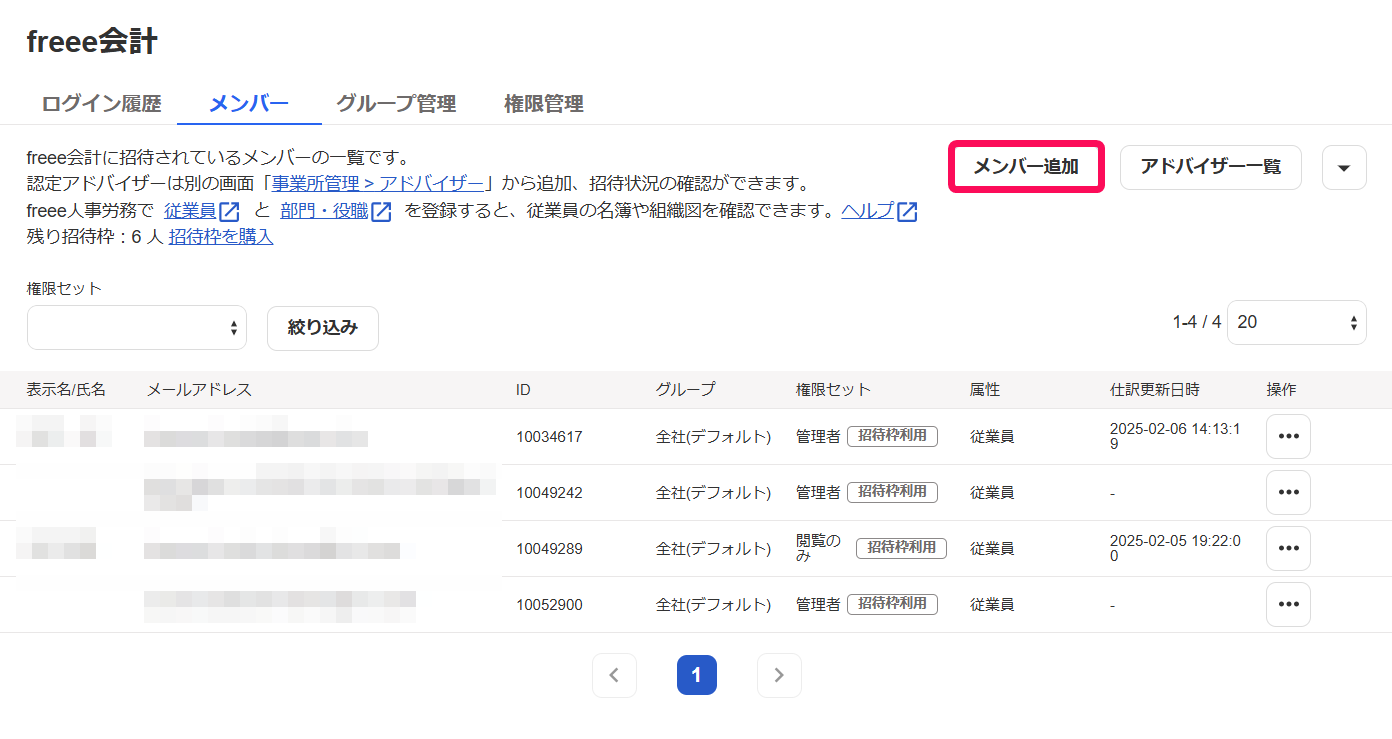Follow the 事業所管理 > アドバイザー link
Screen dimensions: 1392x739
[378, 184]
